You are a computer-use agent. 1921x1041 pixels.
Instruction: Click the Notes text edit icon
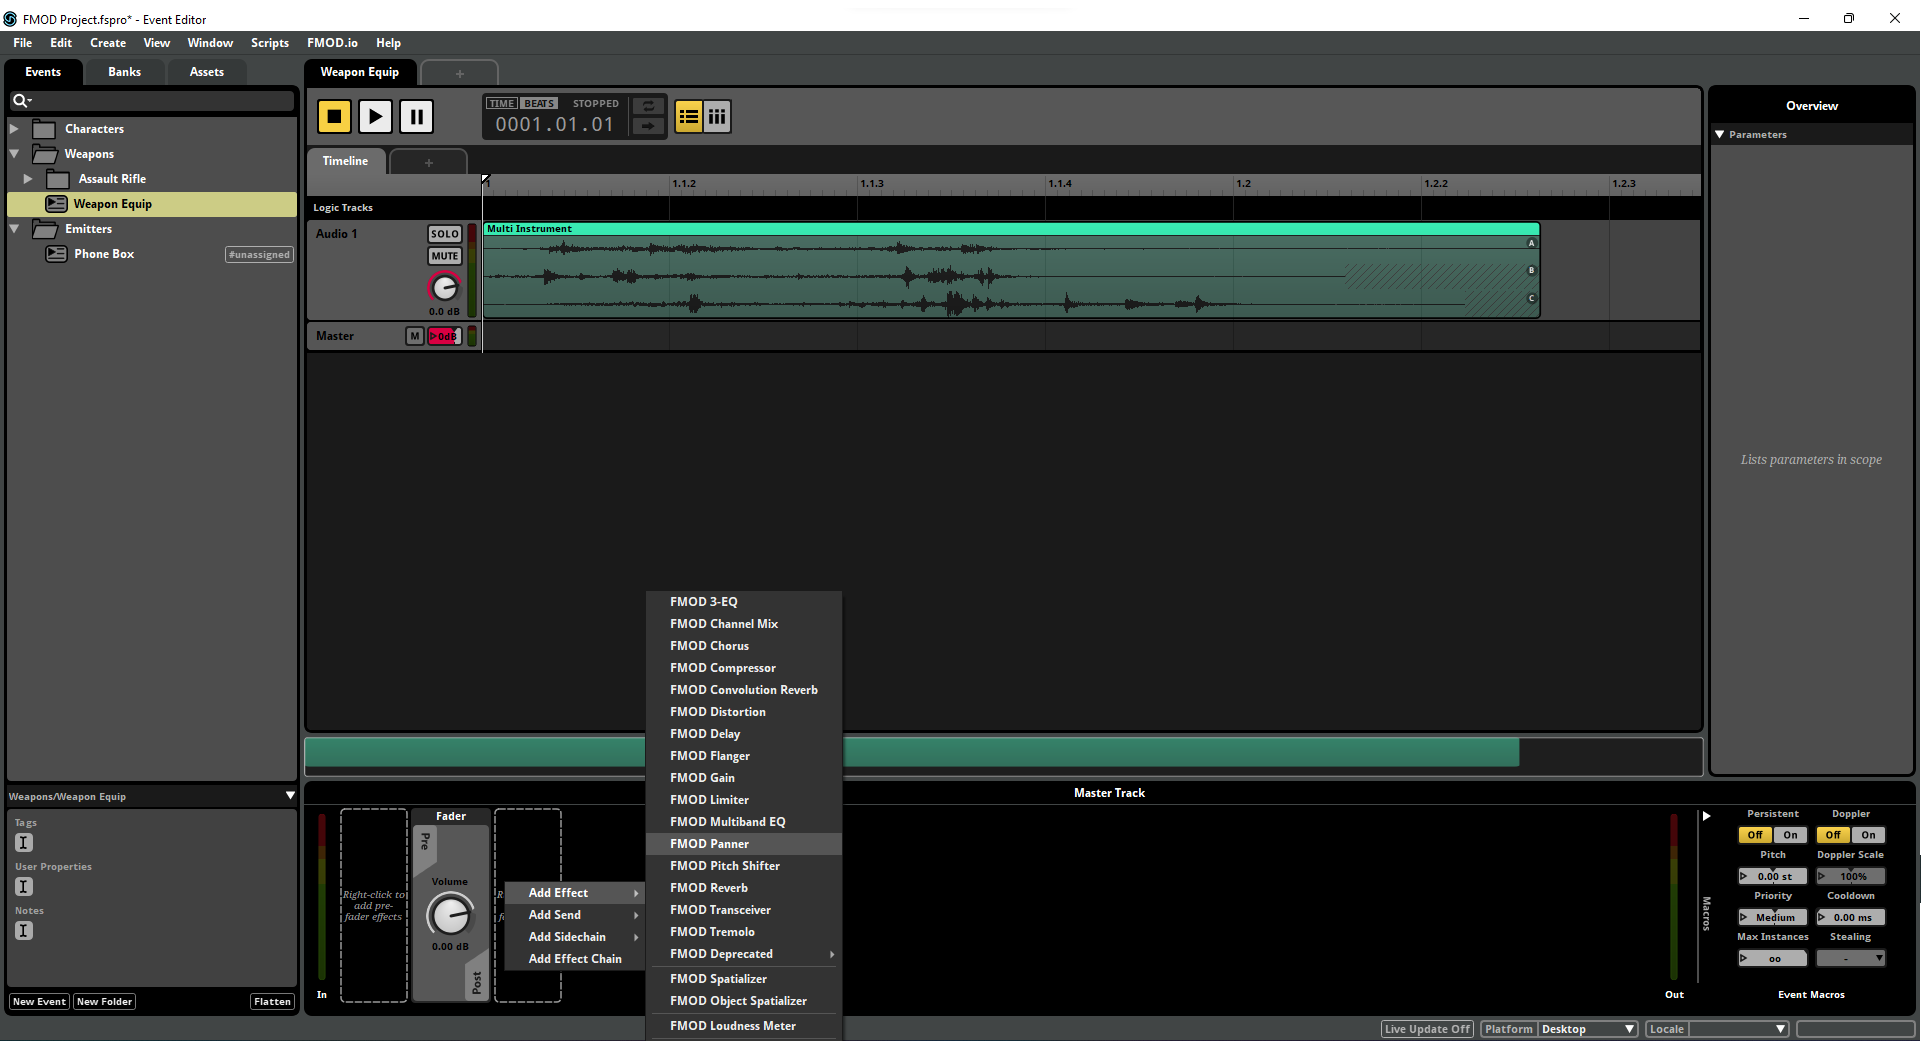point(24,931)
